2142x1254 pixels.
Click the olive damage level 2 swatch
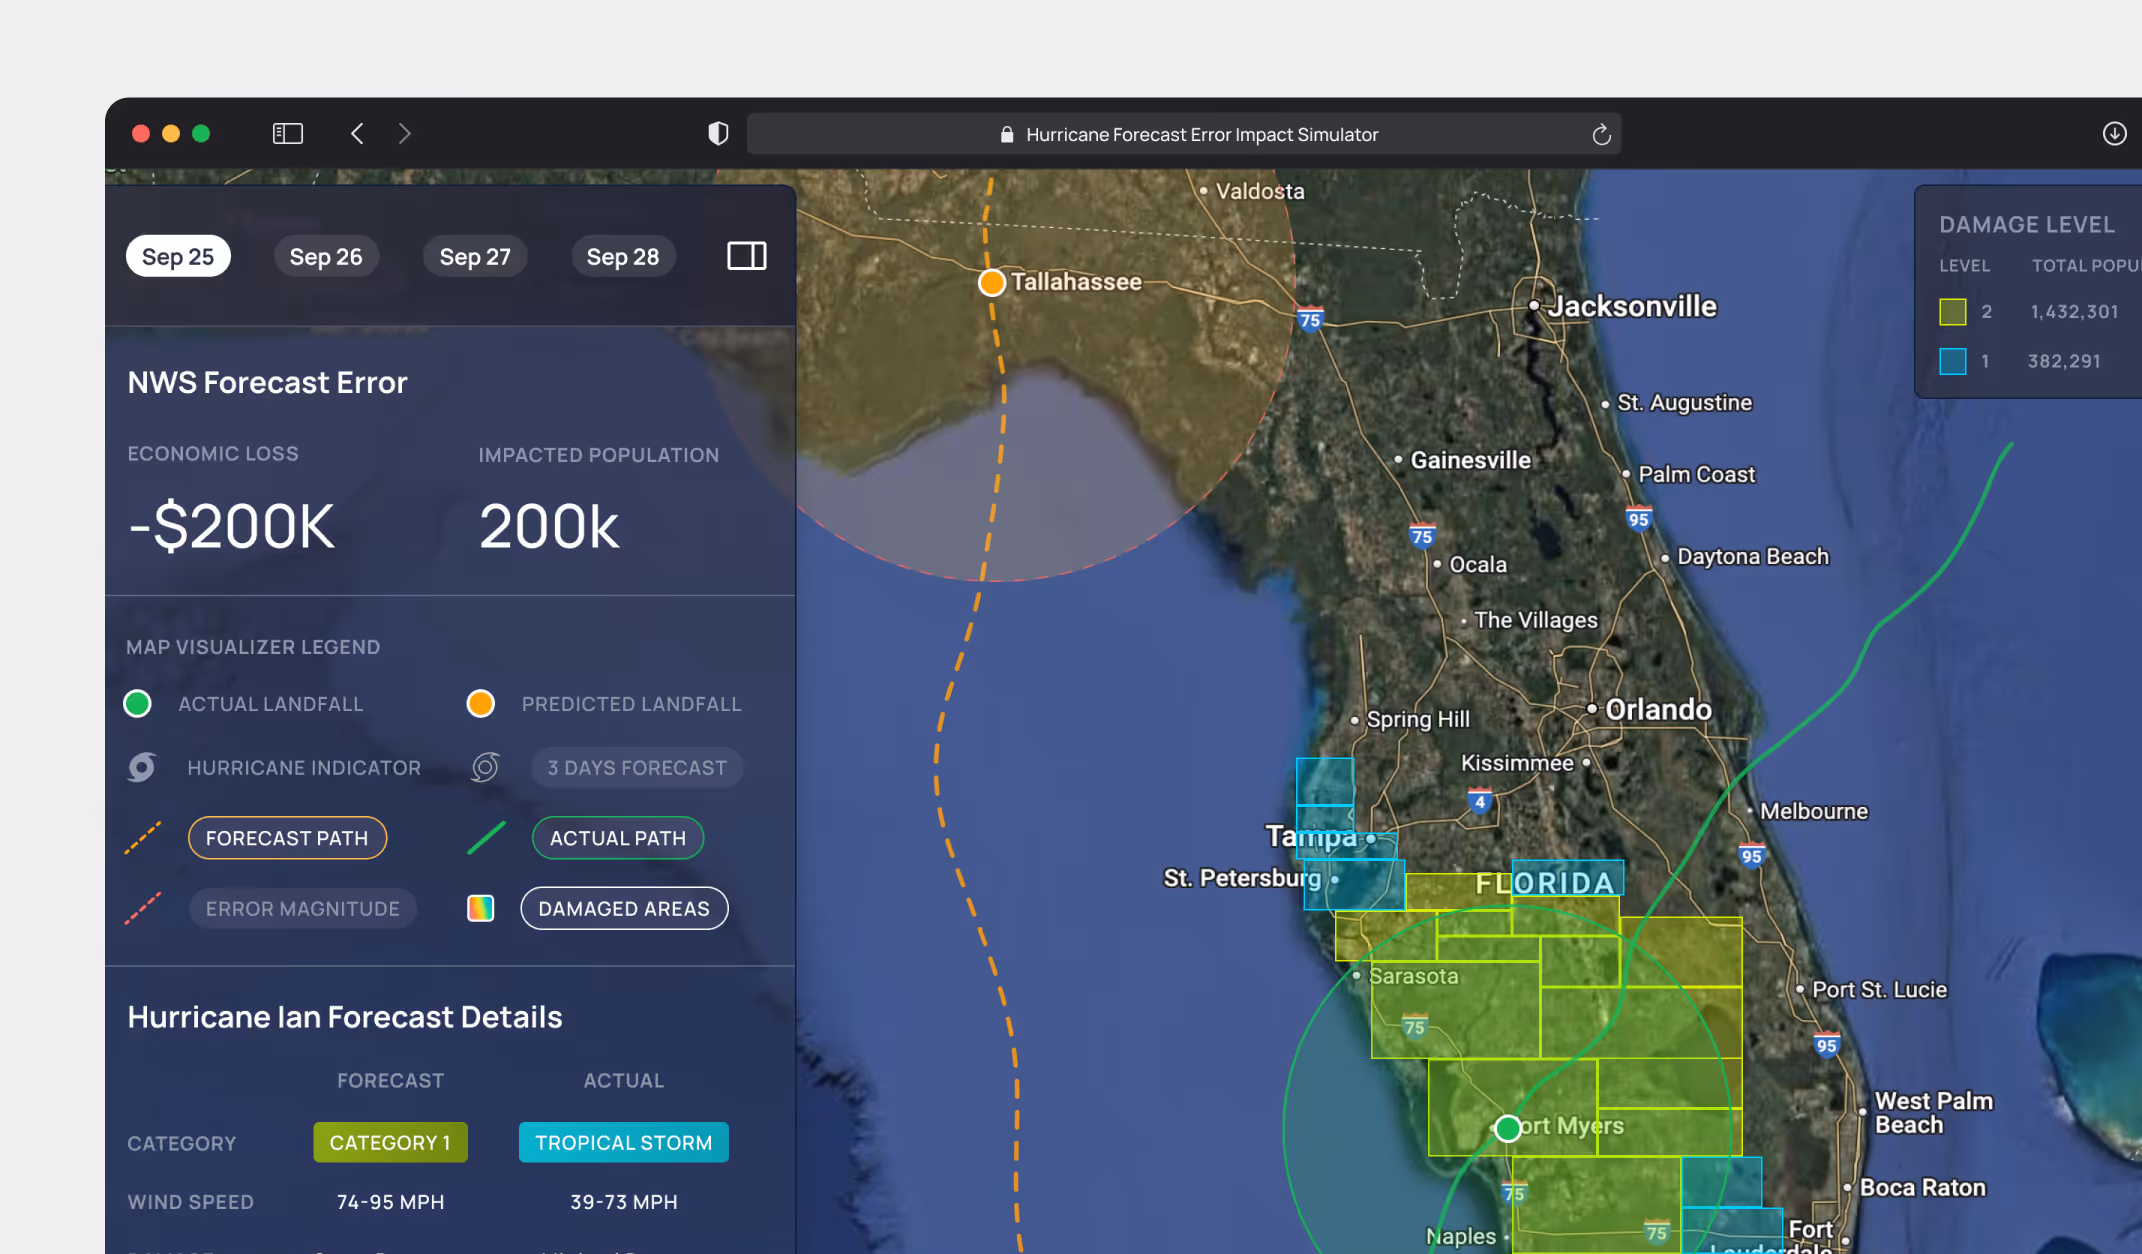(1953, 312)
